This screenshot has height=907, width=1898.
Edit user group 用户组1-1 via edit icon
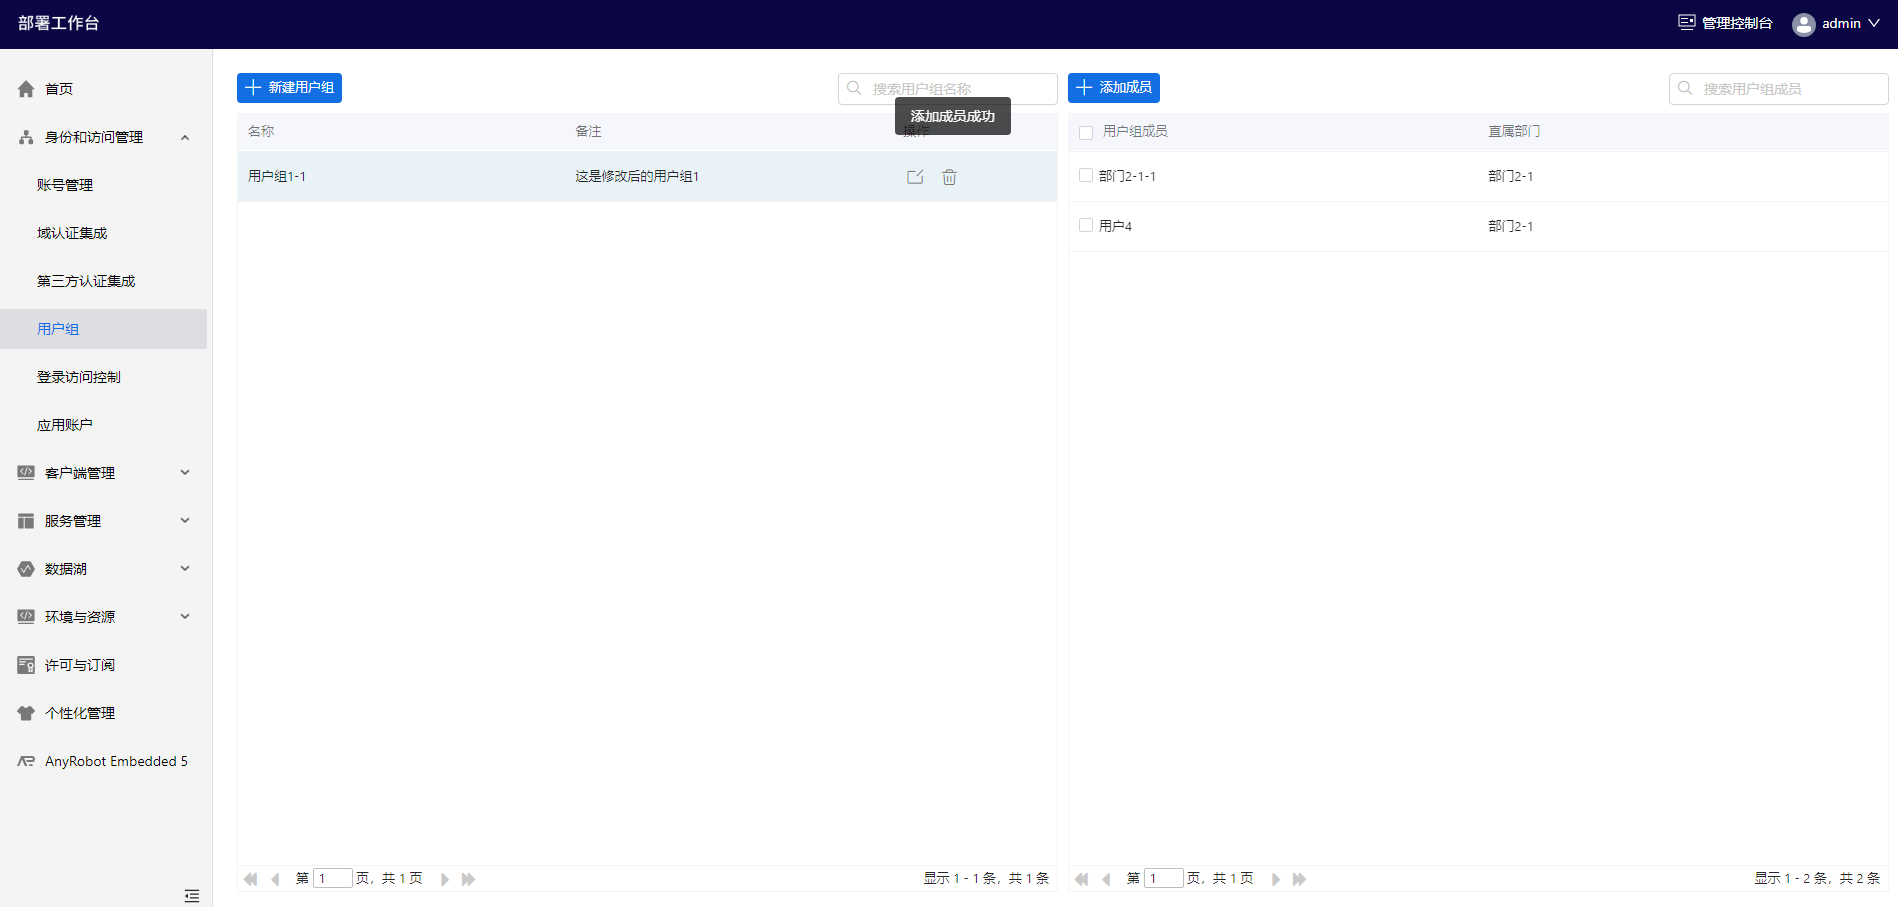(x=915, y=177)
